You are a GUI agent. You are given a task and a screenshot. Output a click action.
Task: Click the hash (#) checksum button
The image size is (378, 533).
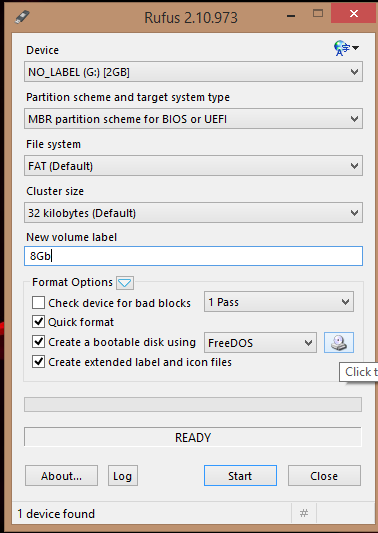(x=304, y=513)
